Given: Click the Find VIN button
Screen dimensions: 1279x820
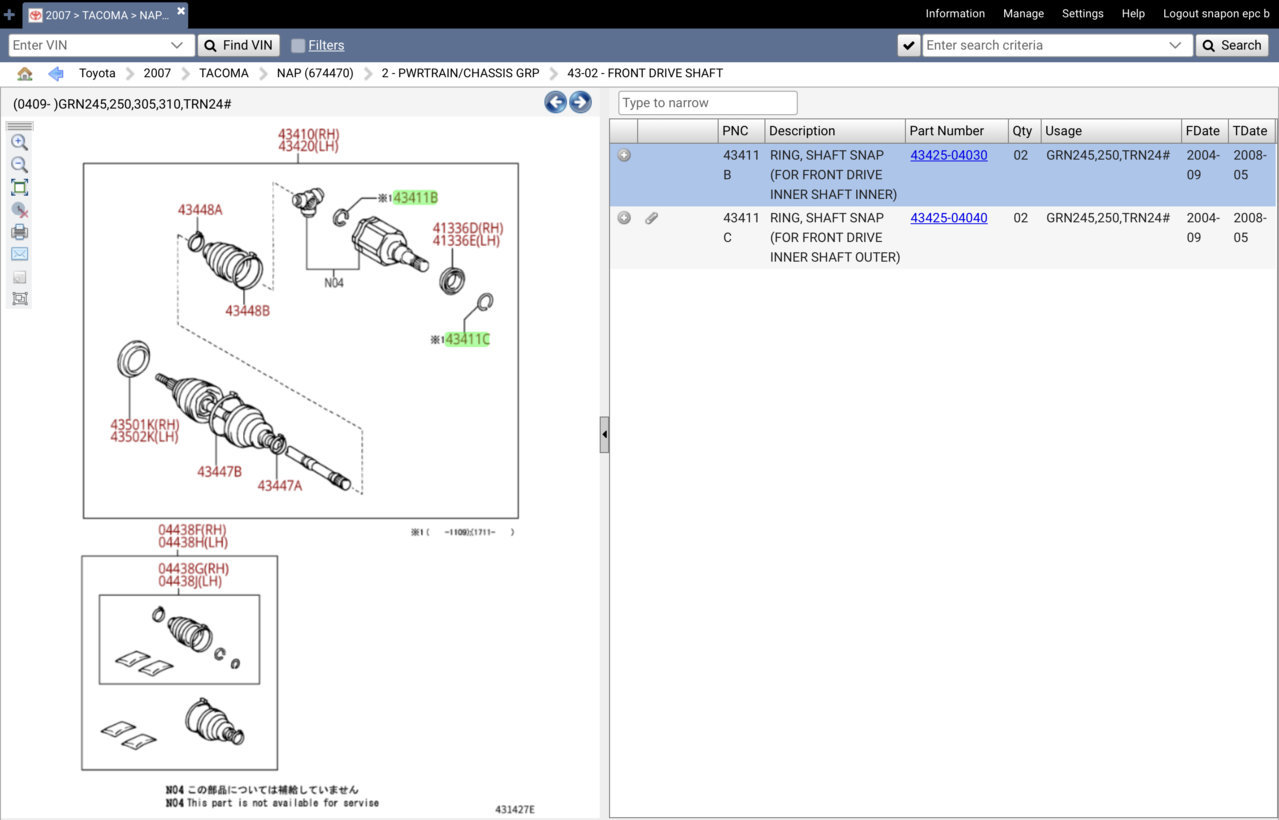Looking at the screenshot, I should pyautogui.click(x=238, y=45).
